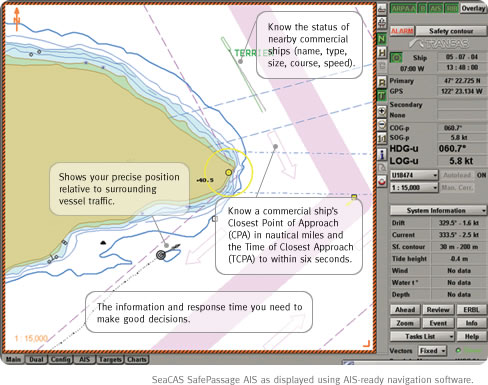Viewport: 488px width, 385px height.
Task: Toggle True motion T button
Action: pyautogui.click(x=382, y=96)
